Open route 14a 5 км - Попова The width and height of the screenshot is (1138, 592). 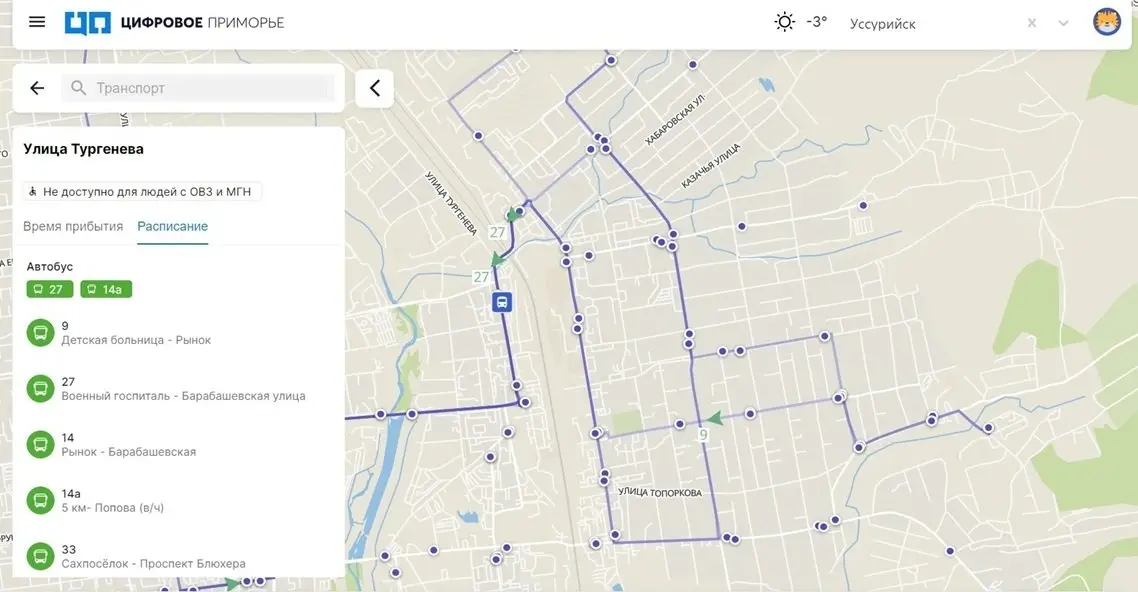pyautogui.click(x=112, y=501)
